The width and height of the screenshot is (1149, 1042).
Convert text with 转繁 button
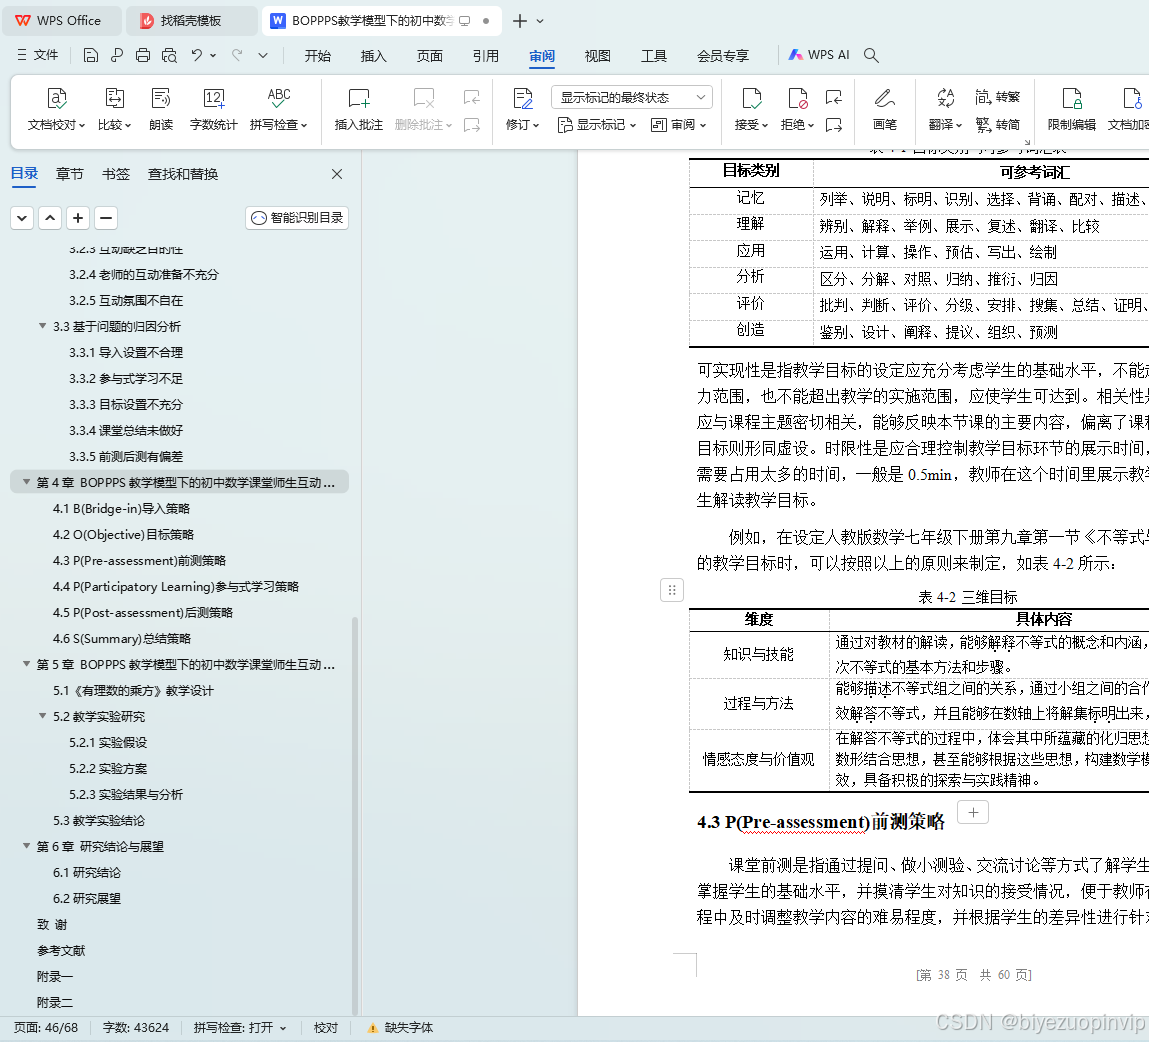click(998, 97)
